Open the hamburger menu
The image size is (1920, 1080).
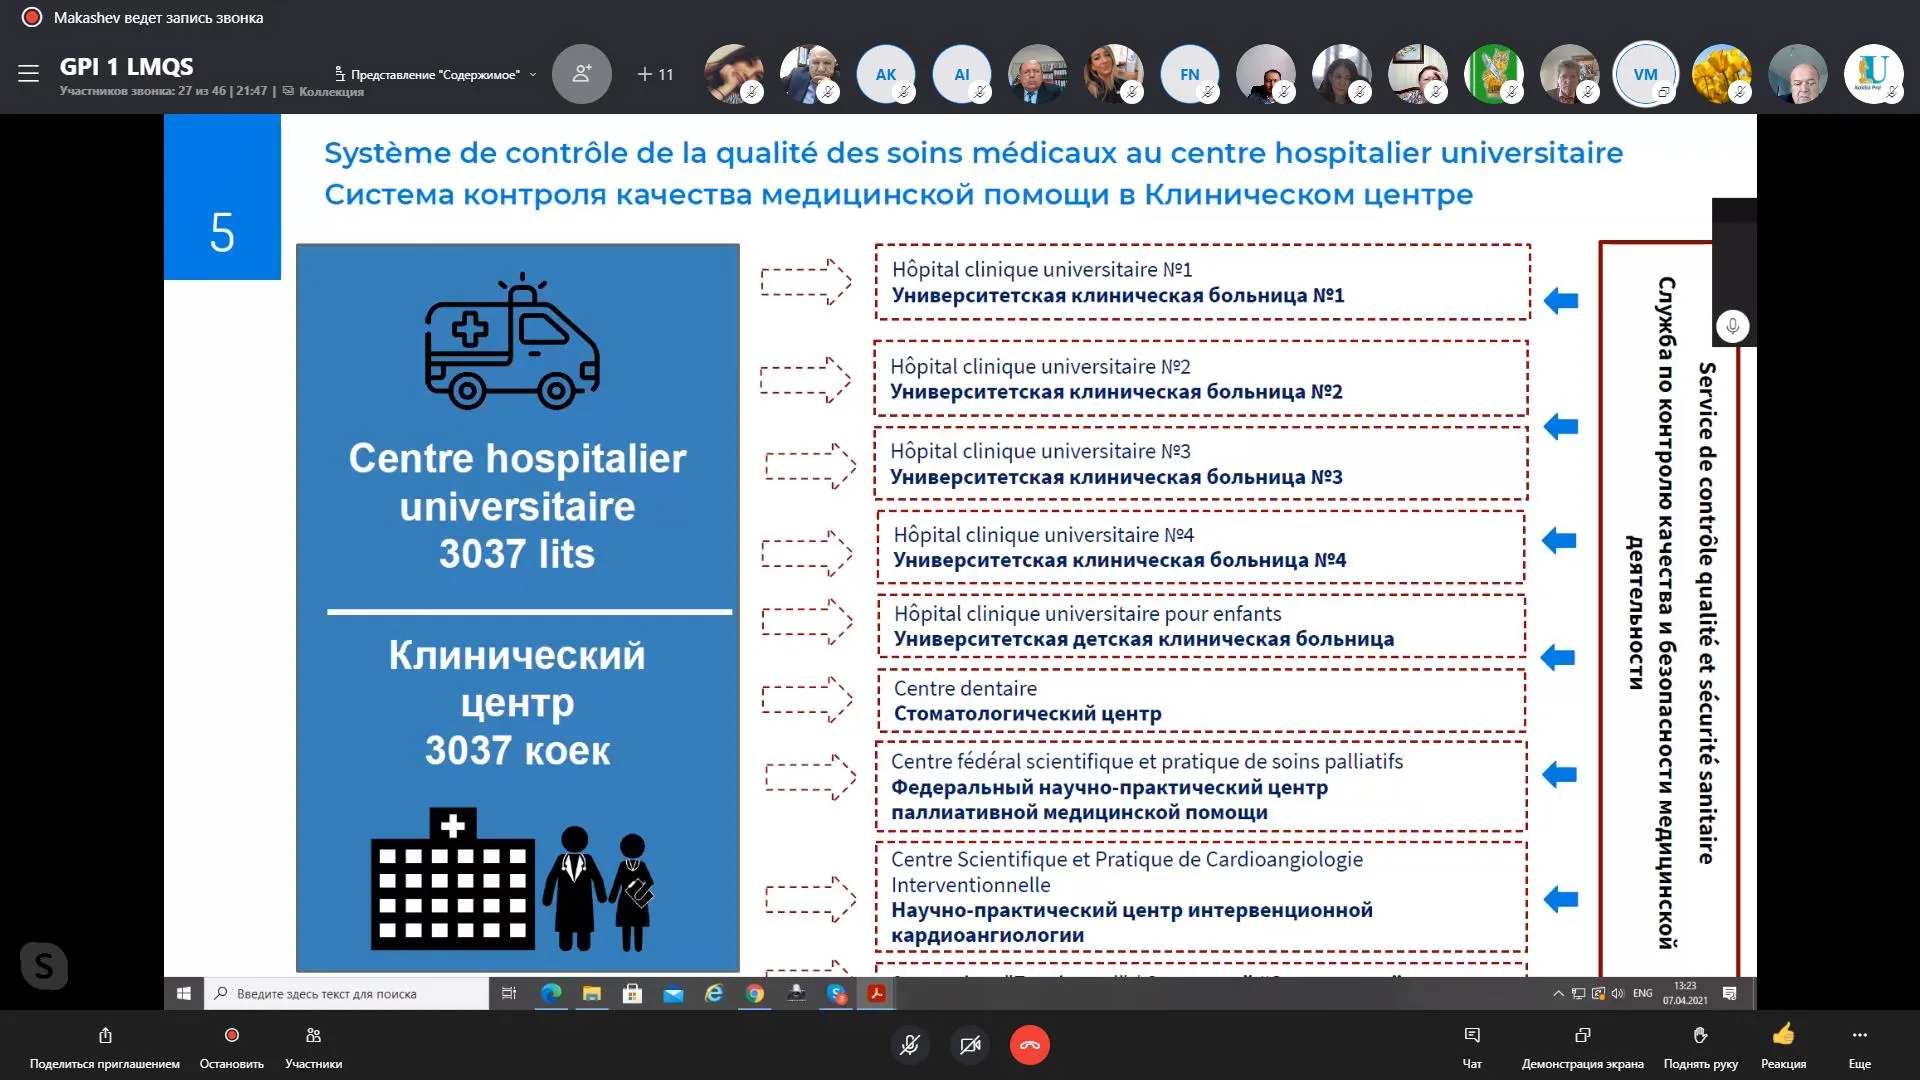tap(28, 73)
